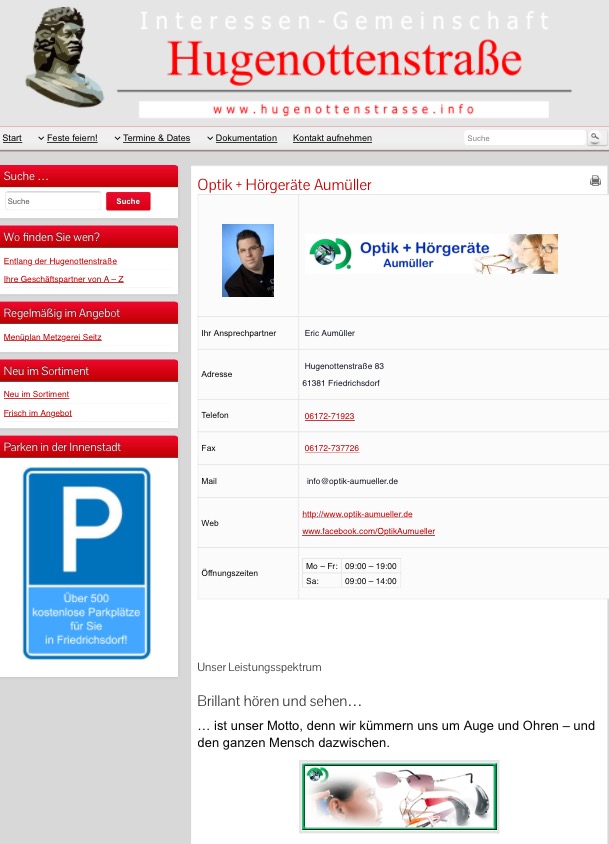Select the text 61381 Friedrichsdorf
Viewport: 609px width, 844px height.
click(341, 383)
